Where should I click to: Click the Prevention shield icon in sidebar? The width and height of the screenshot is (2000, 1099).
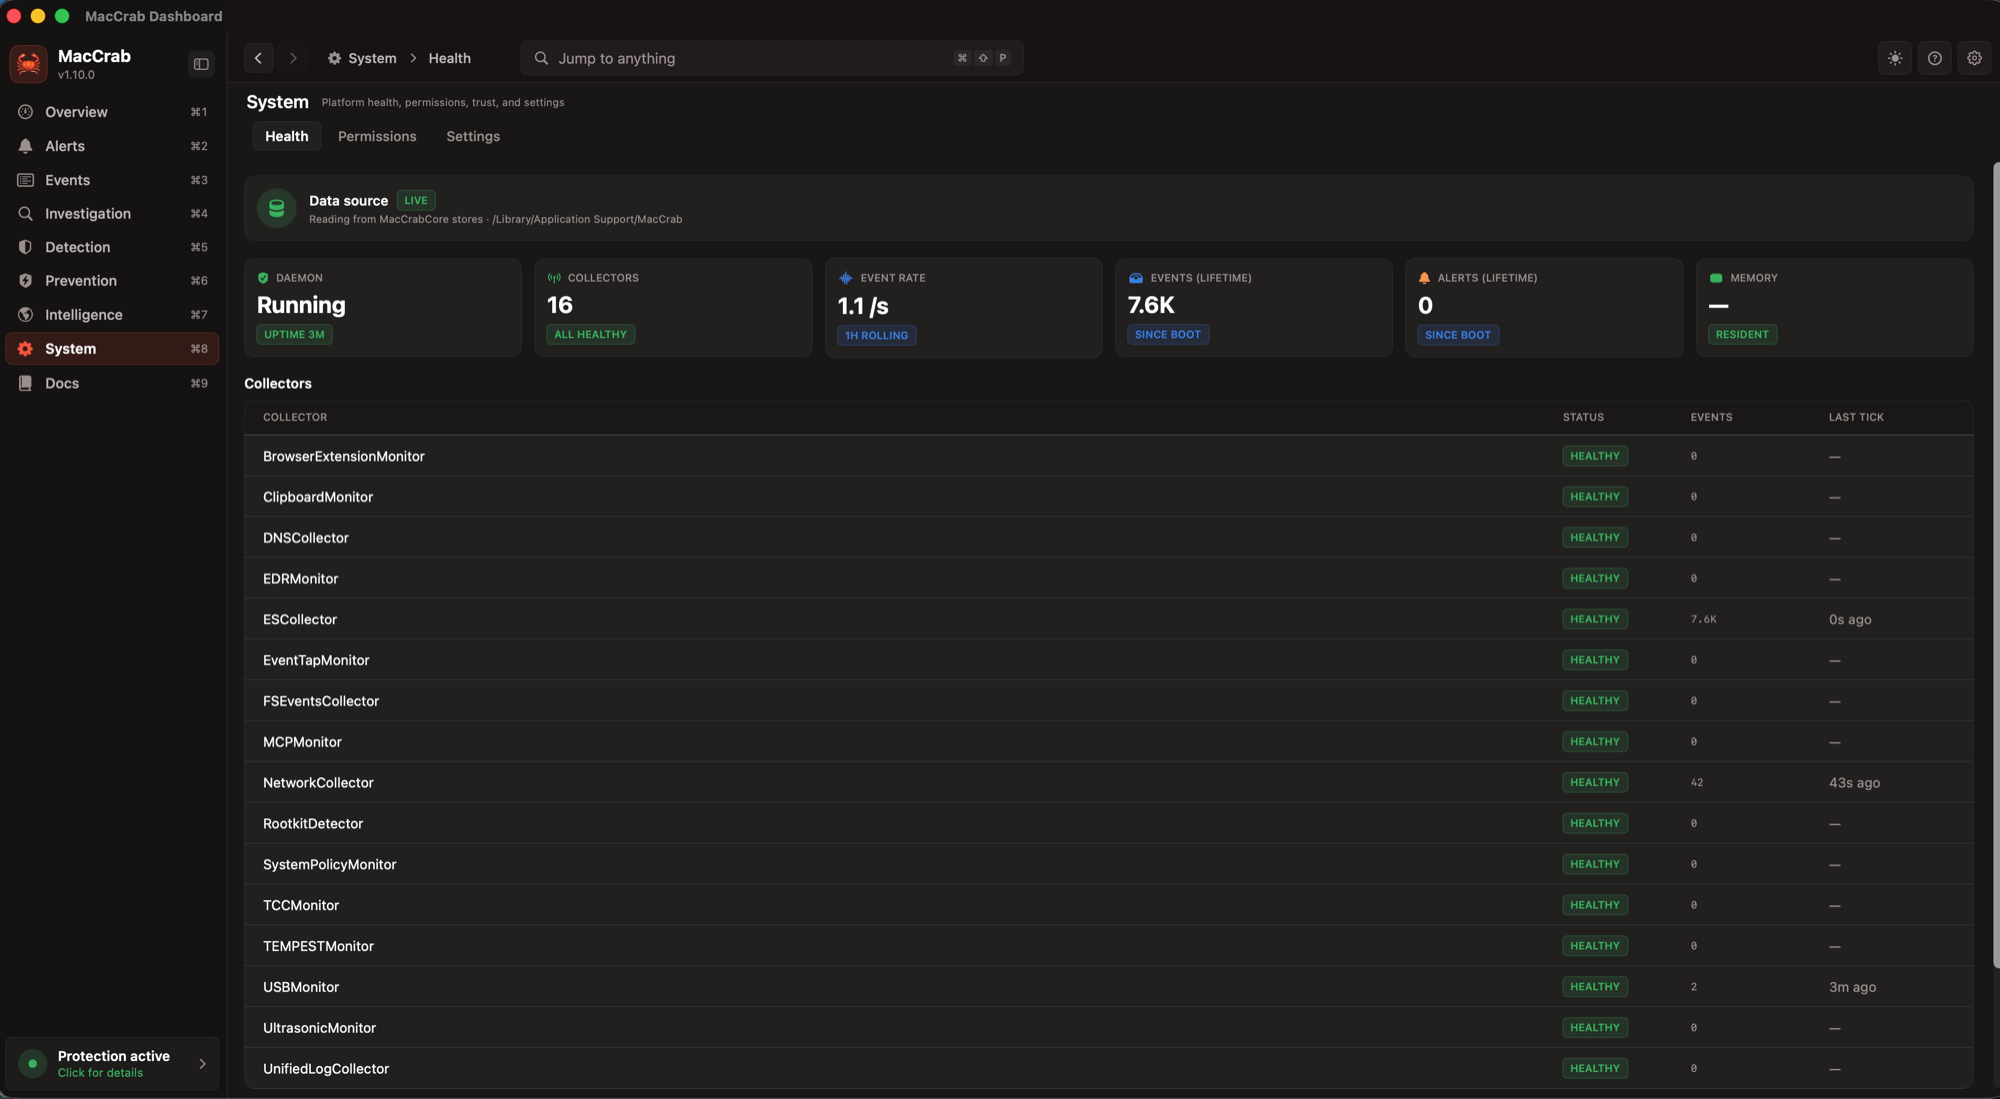point(26,281)
